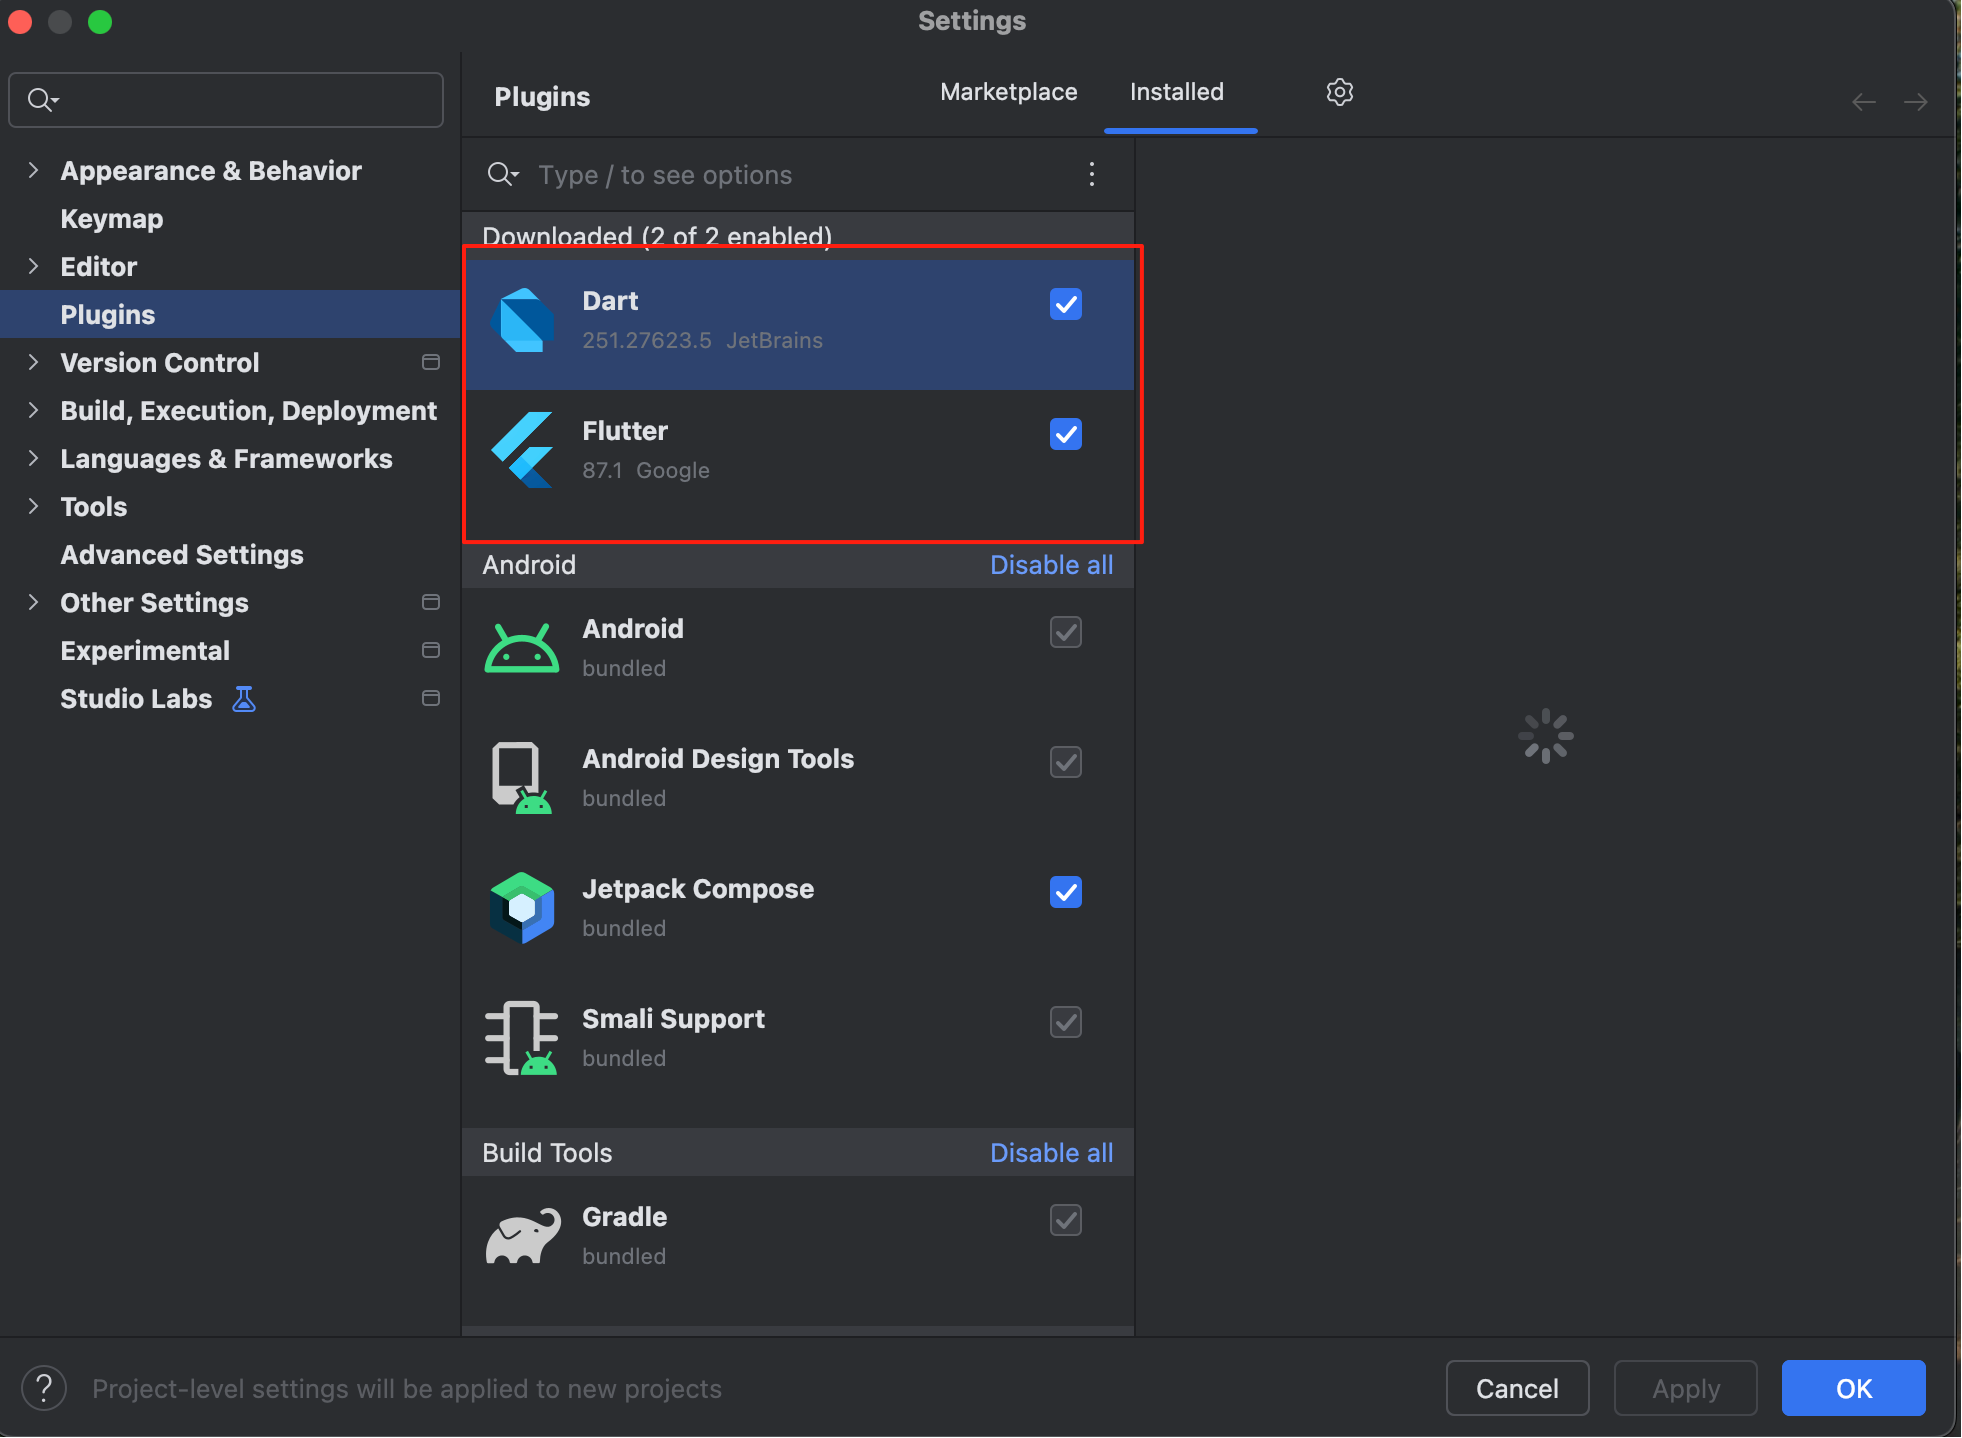Expand the Appearance & Behavior section
This screenshot has width=1962, height=1438.
click(x=34, y=171)
